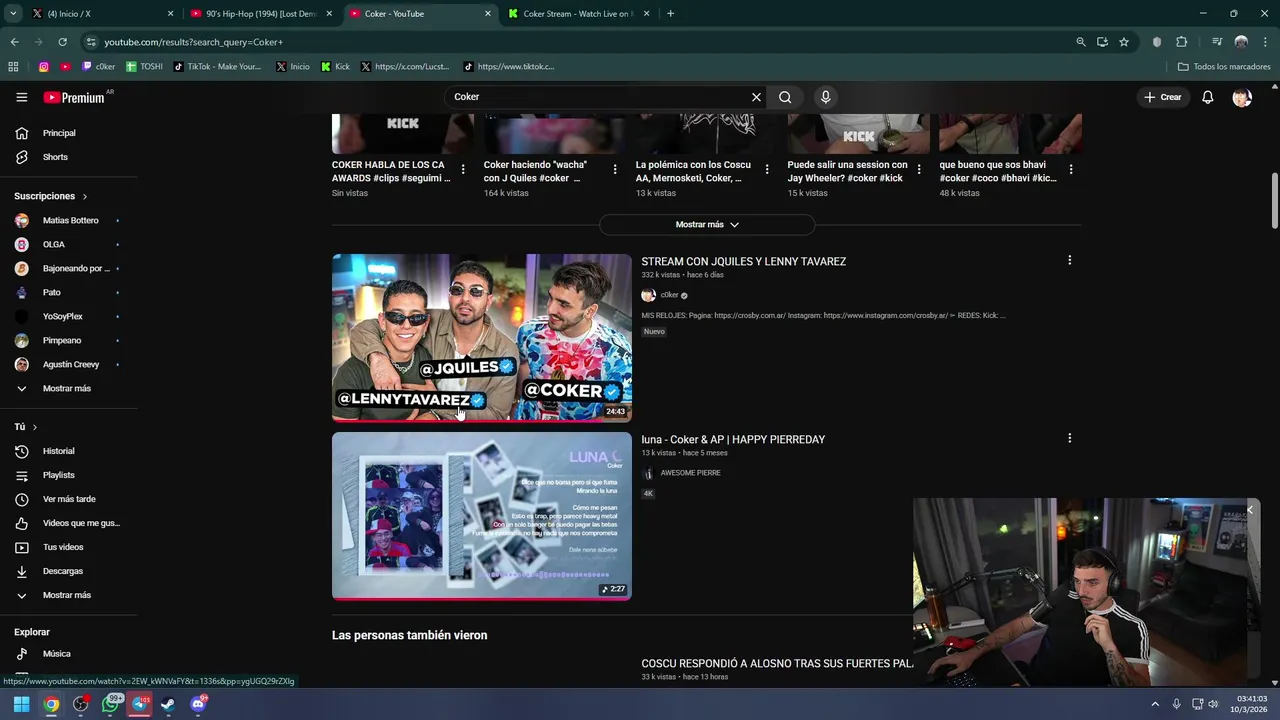Open Descargas in sidebar
The height and width of the screenshot is (720, 1280).
pos(63,571)
